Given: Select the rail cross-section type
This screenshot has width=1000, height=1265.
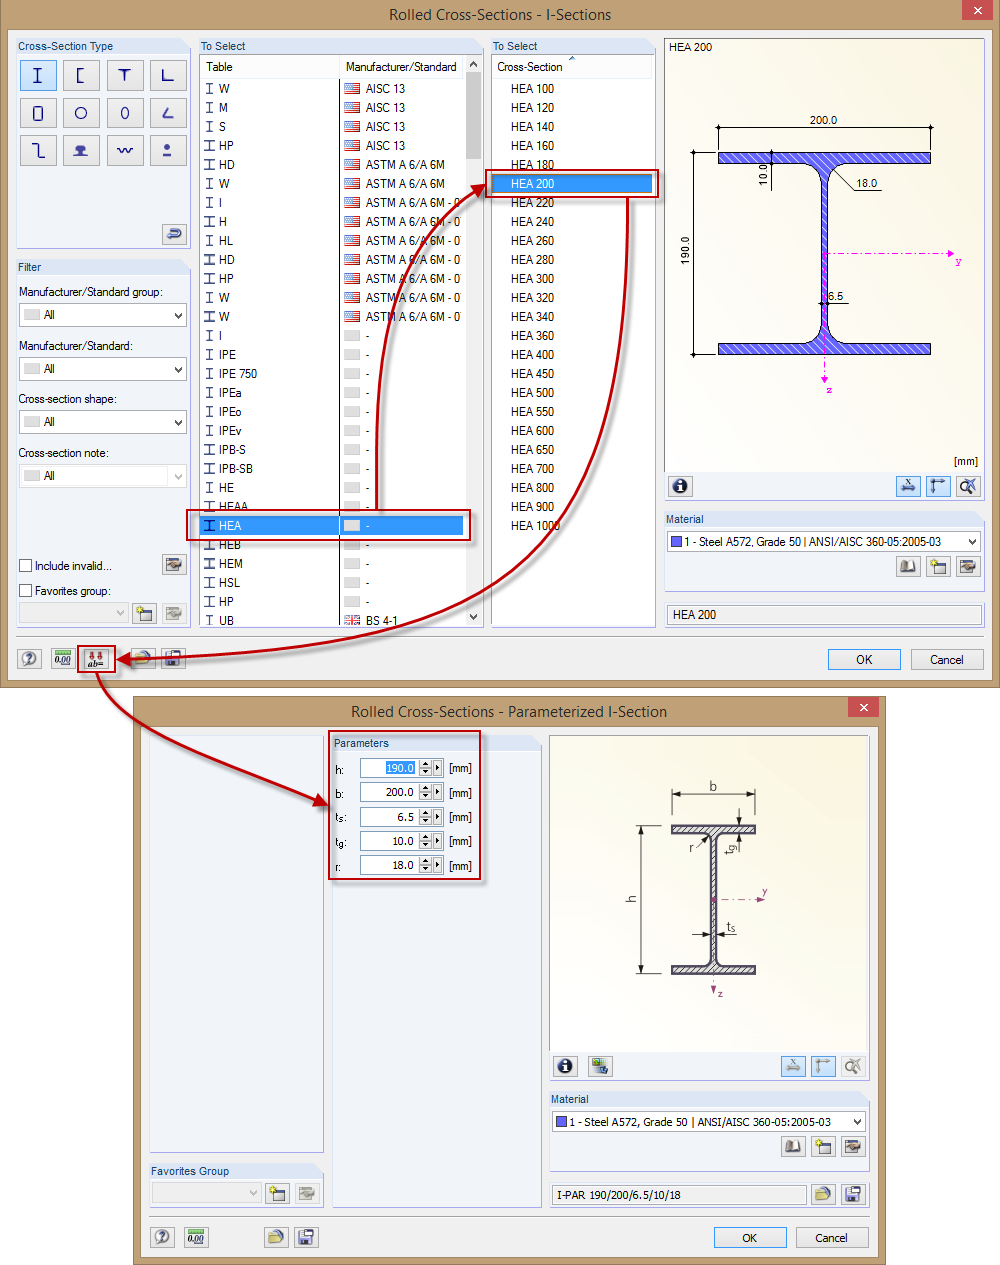Looking at the screenshot, I should coord(81,150).
